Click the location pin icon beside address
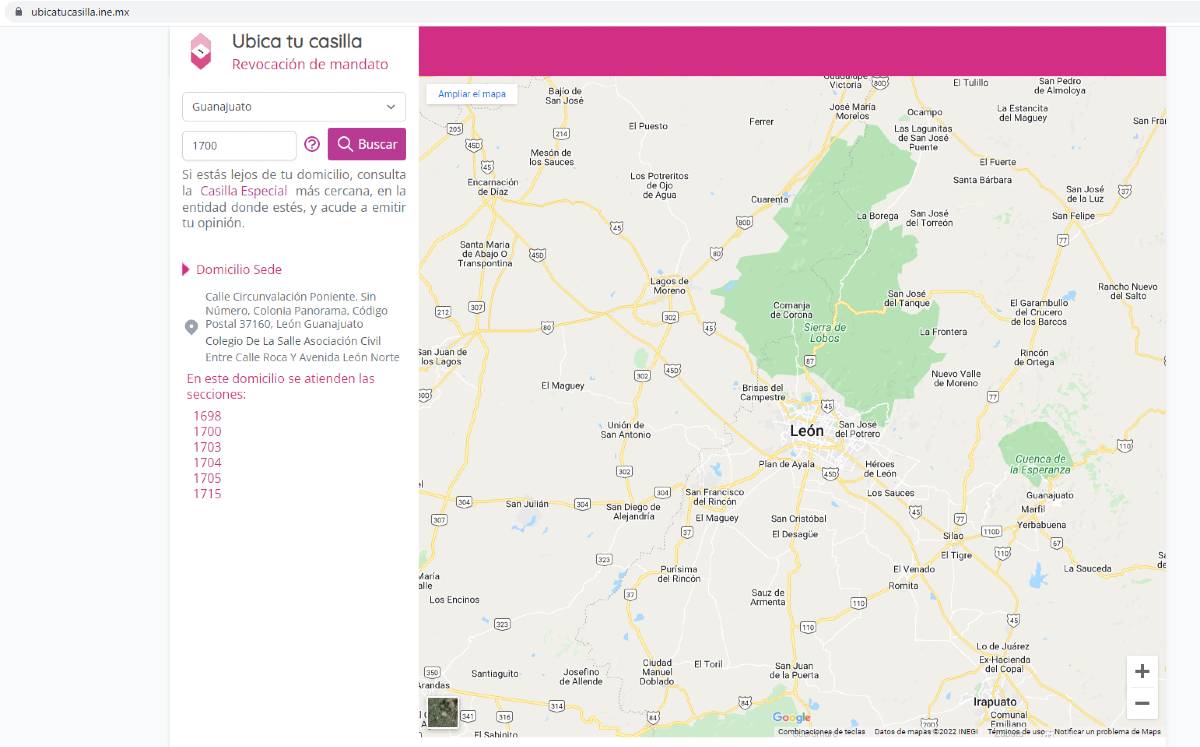Image resolution: width=1200 pixels, height=747 pixels. point(192,327)
